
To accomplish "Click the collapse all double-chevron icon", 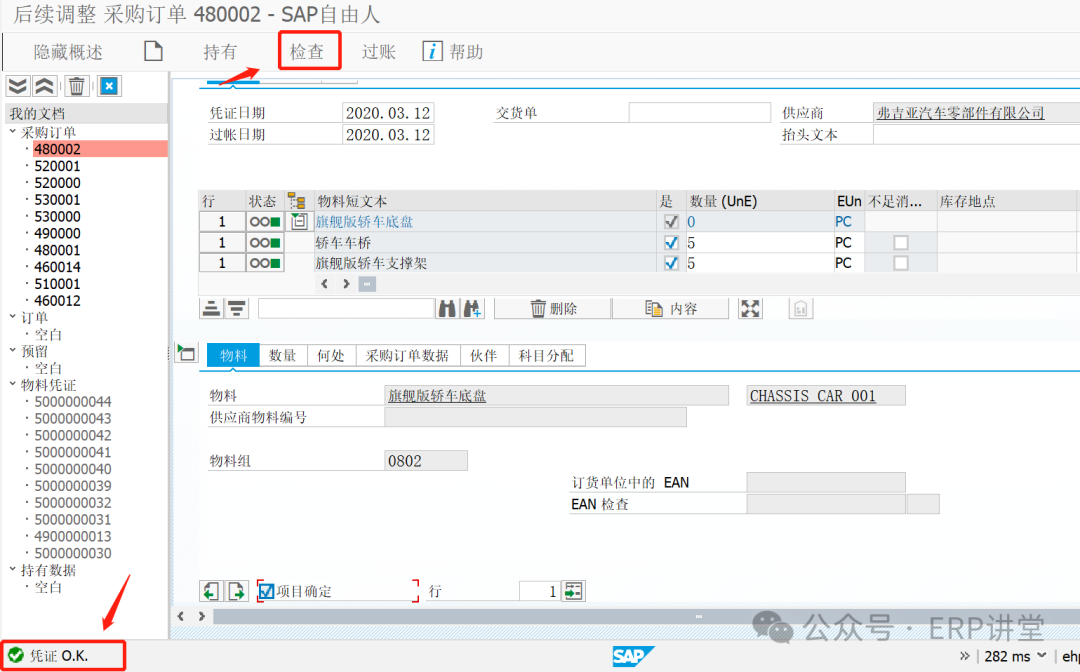I will point(45,86).
